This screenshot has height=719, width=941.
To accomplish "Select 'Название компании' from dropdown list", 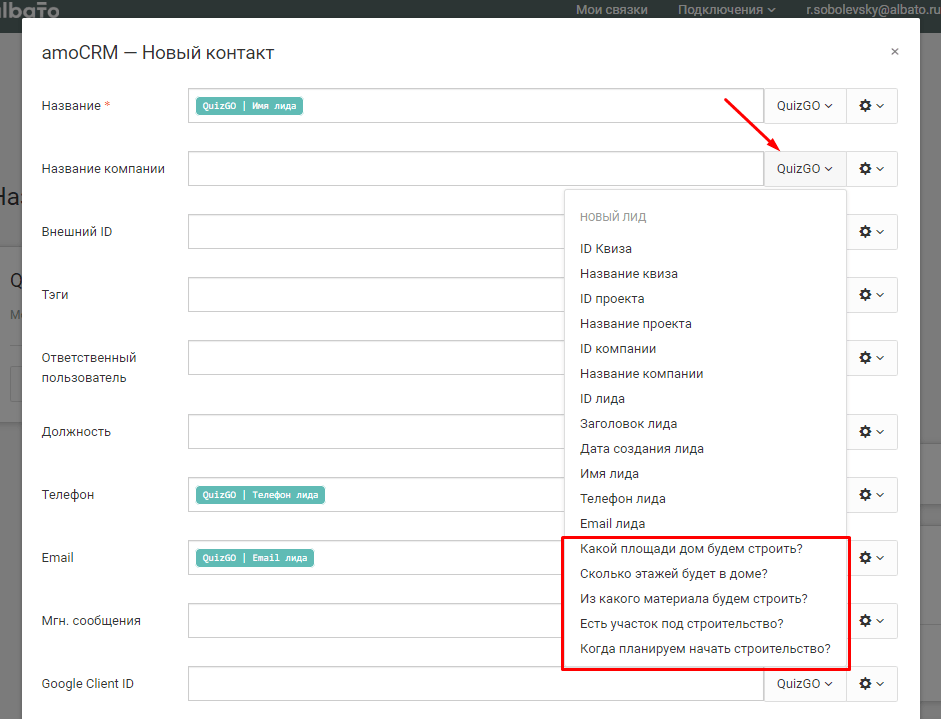I will [x=641, y=374].
